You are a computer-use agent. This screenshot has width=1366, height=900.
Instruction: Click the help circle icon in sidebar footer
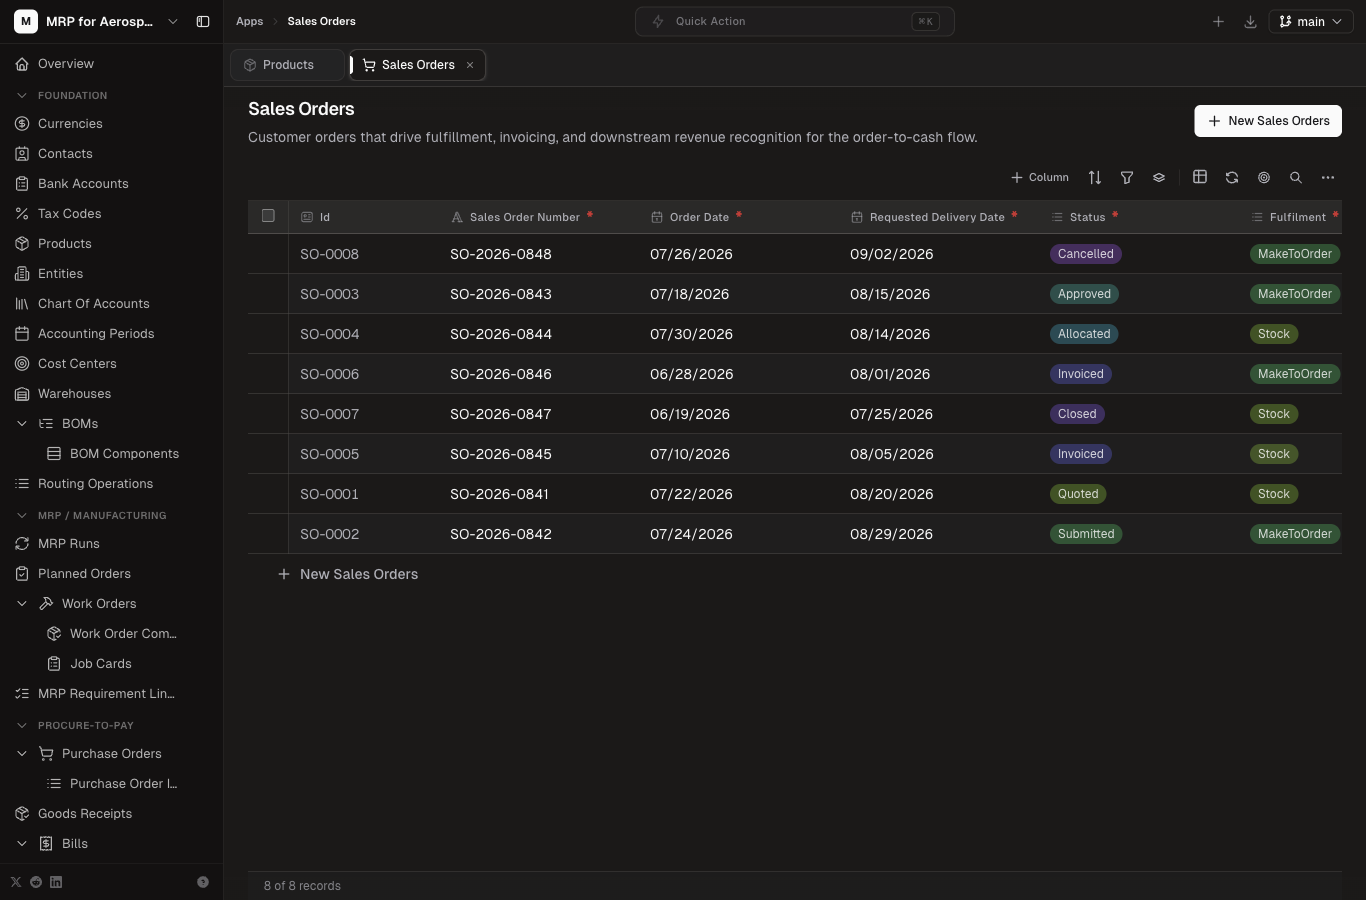click(203, 882)
